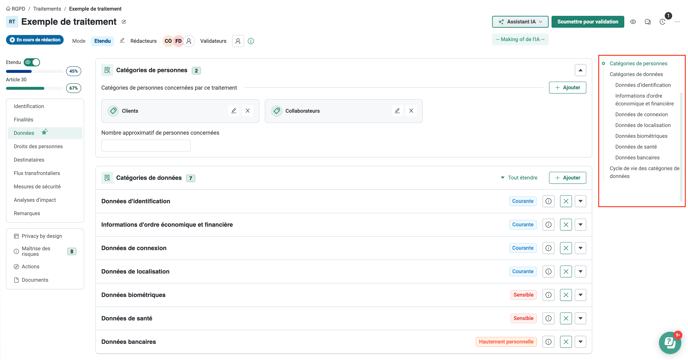688x360 pixels.
Task: Open Analyses d'impact section
Action: 35,200
